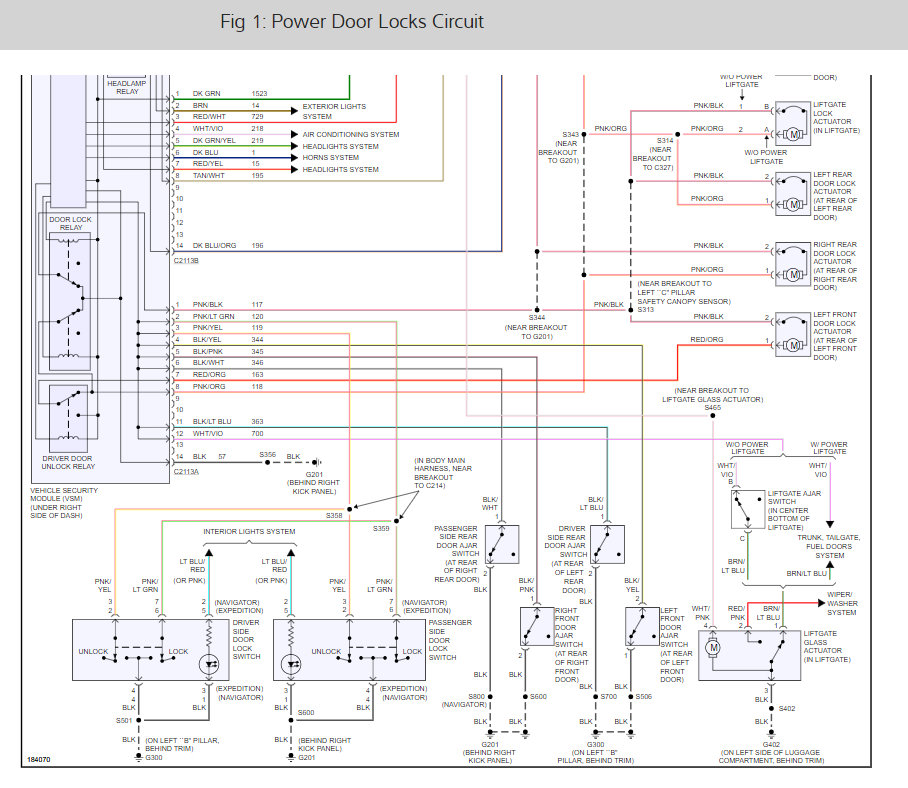Viewport: 908px width, 788px height.
Task: Click the motor symbol in Liftgate Lock Actuator
Action: [794, 134]
